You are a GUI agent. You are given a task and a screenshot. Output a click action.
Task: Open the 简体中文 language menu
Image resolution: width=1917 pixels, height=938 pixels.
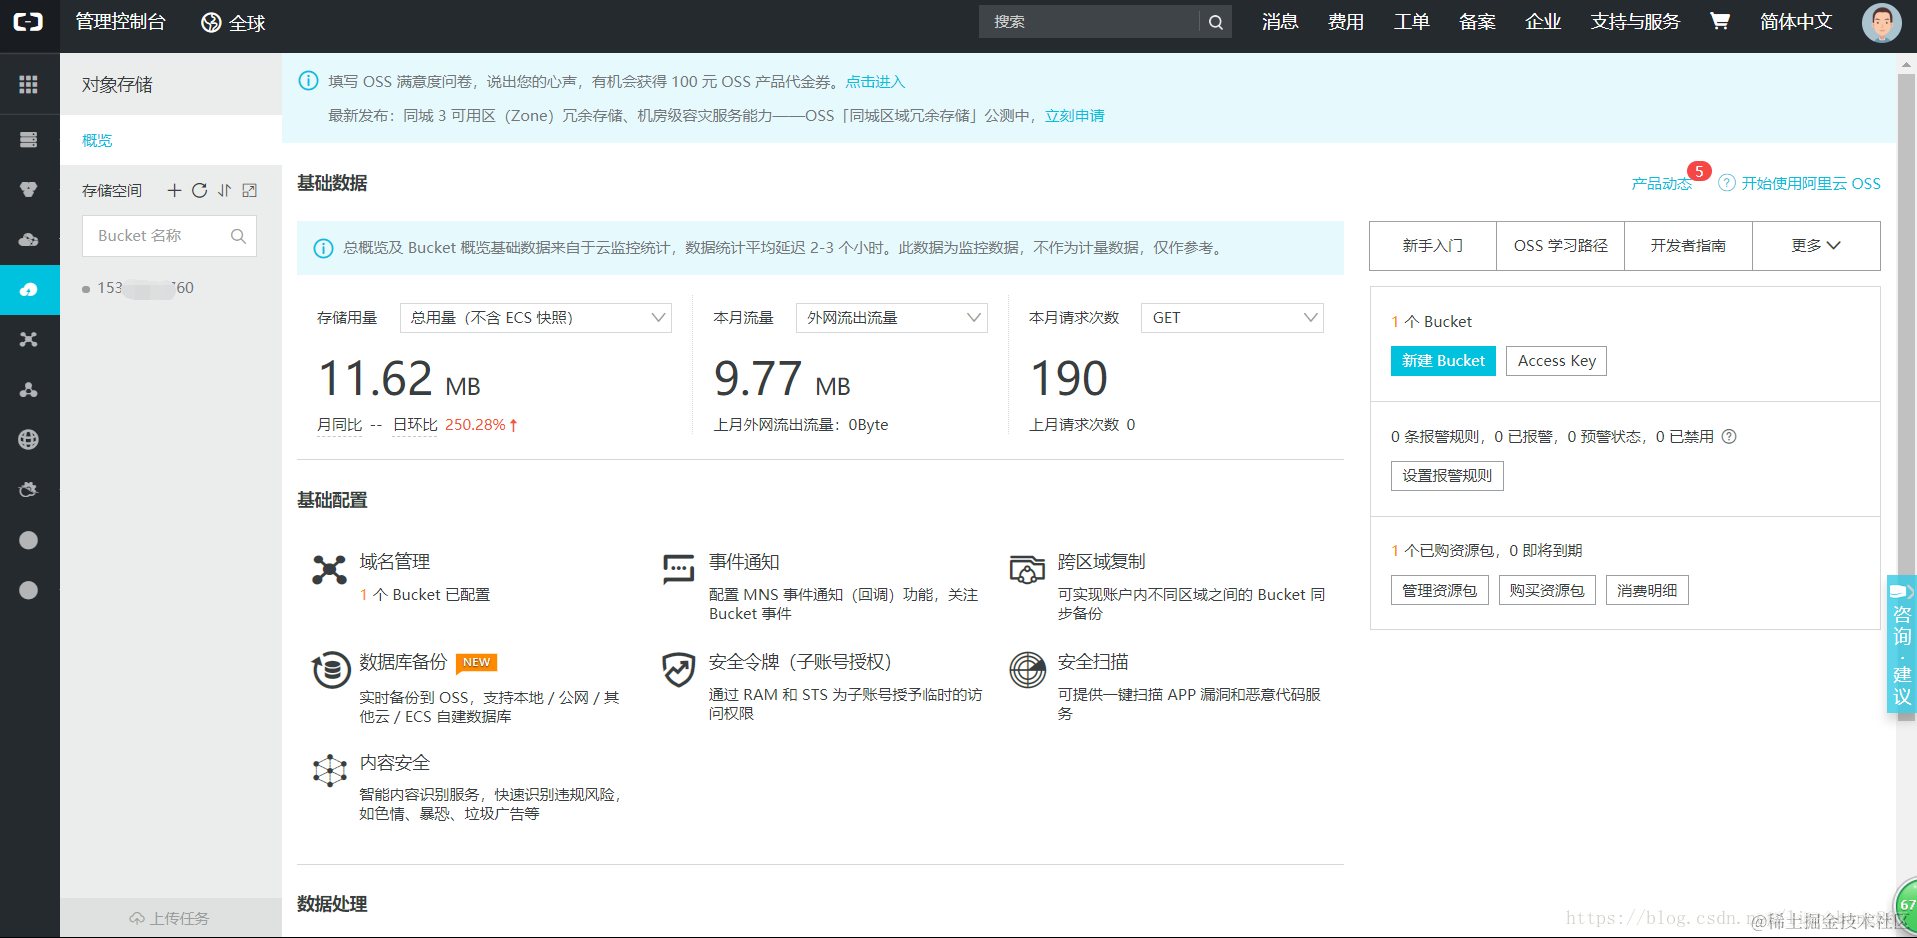[1796, 22]
